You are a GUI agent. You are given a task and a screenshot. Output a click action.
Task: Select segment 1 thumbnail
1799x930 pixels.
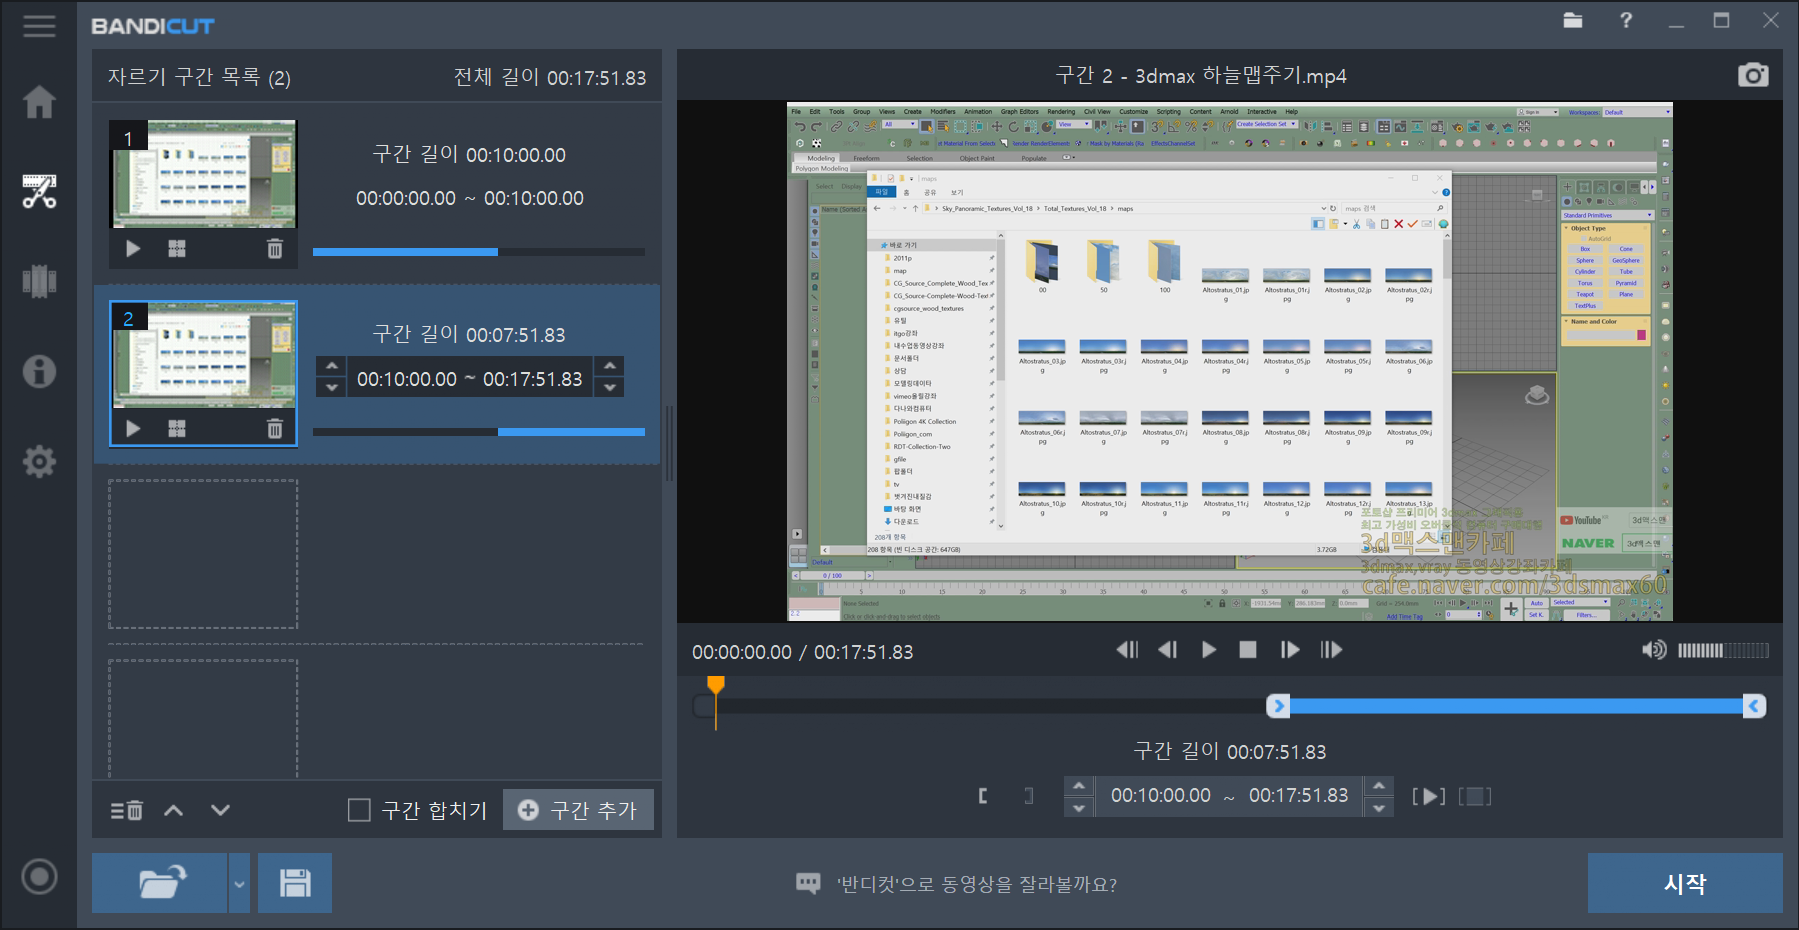(x=204, y=174)
